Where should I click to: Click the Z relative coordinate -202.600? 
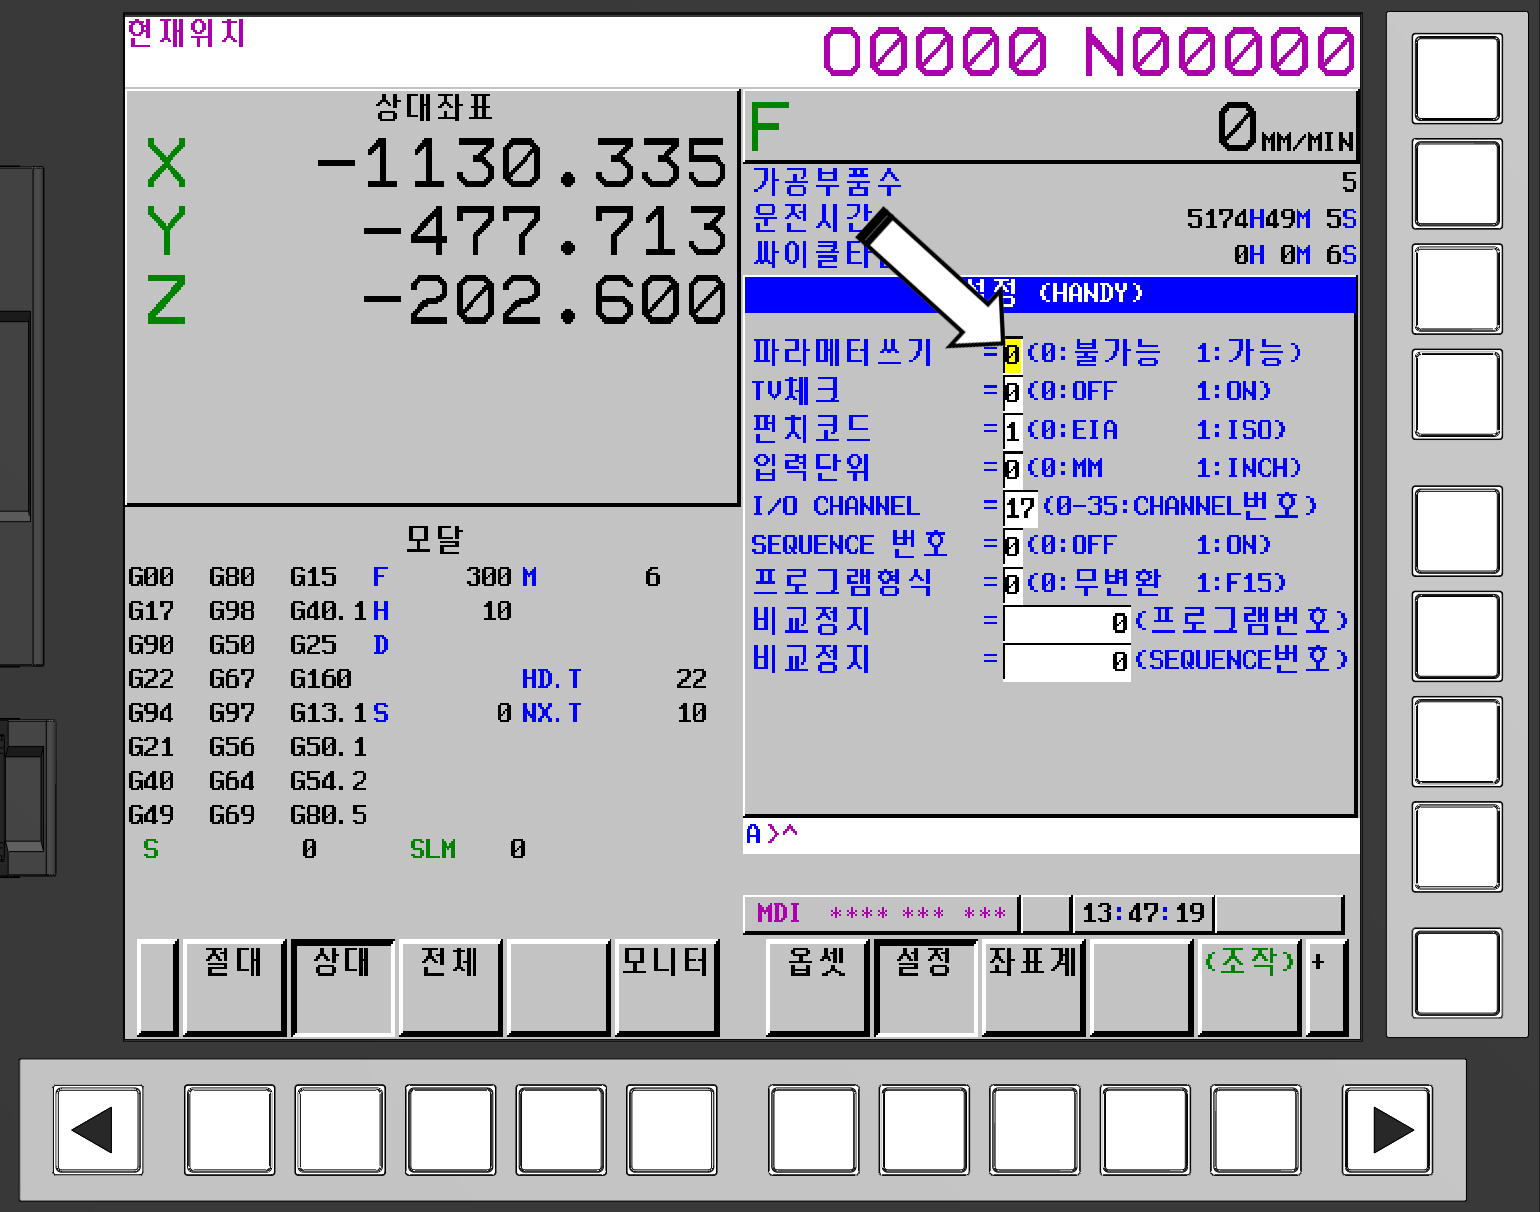click(x=543, y=300)
